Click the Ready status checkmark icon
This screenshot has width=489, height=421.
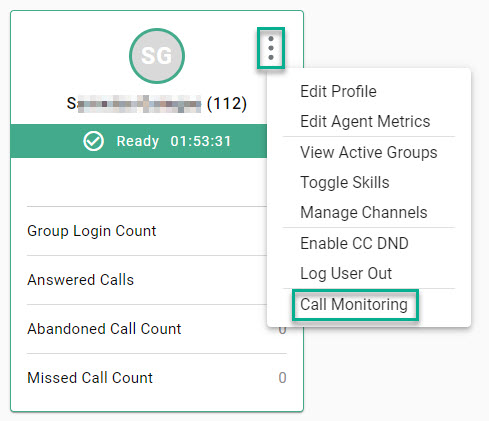click(93, 141)
